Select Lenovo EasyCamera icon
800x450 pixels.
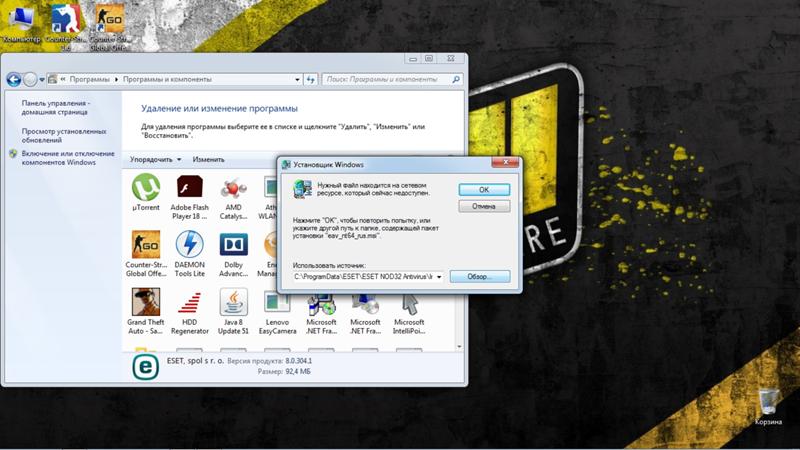pyautogui.click(x=277, y=303)
